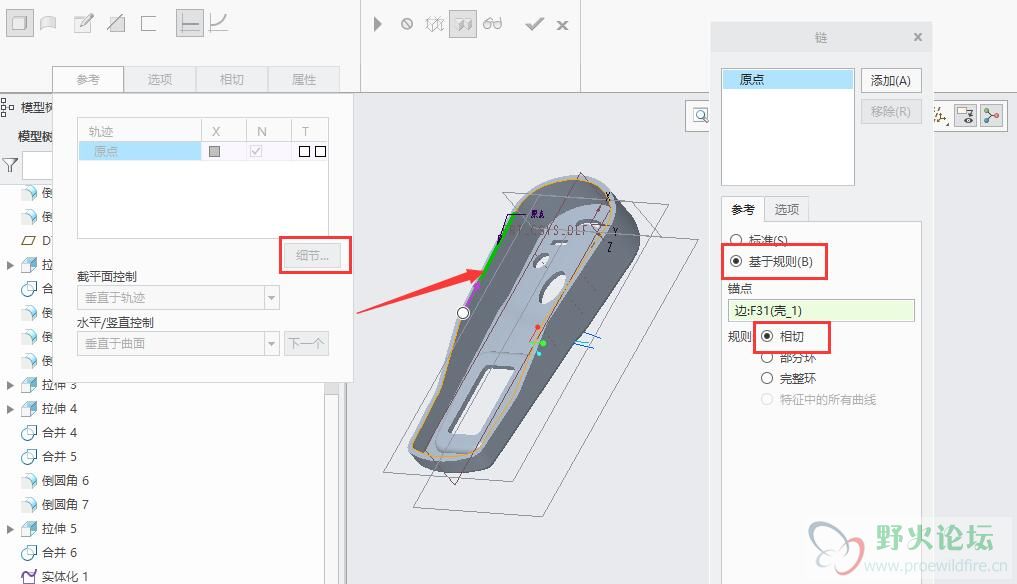The image size is (1017, 584).
Task: Click the 倒圆角 7 round feature icon
Action: [x=29, y=505]
